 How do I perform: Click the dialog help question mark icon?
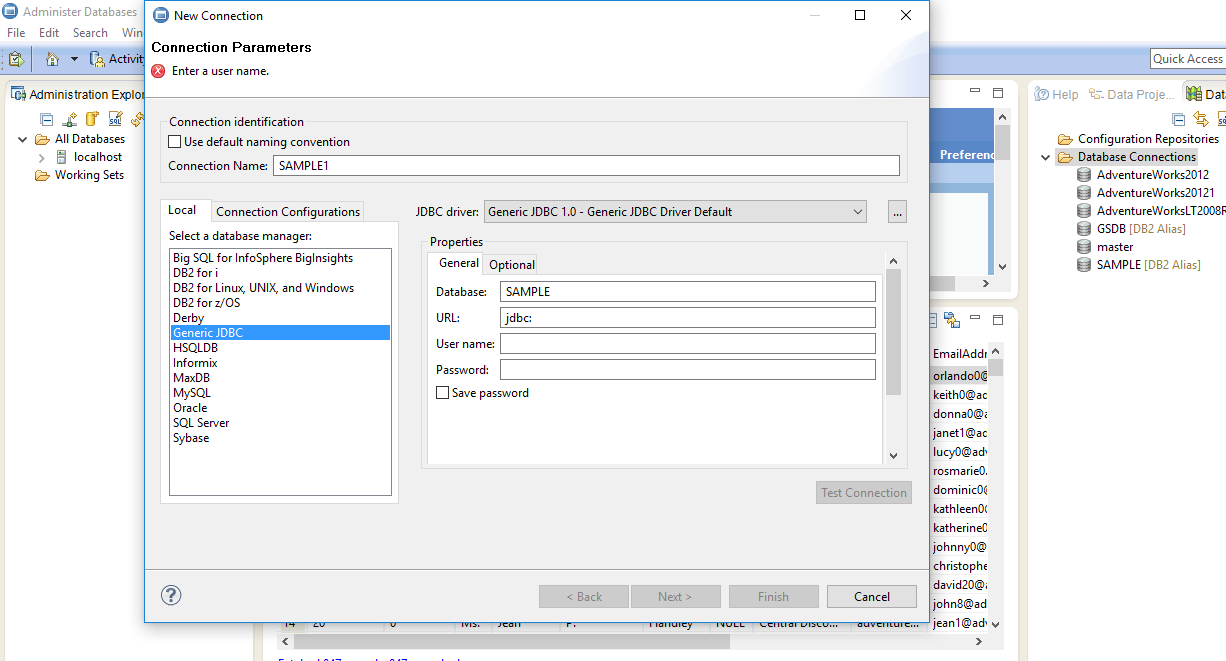pos(171,595)
